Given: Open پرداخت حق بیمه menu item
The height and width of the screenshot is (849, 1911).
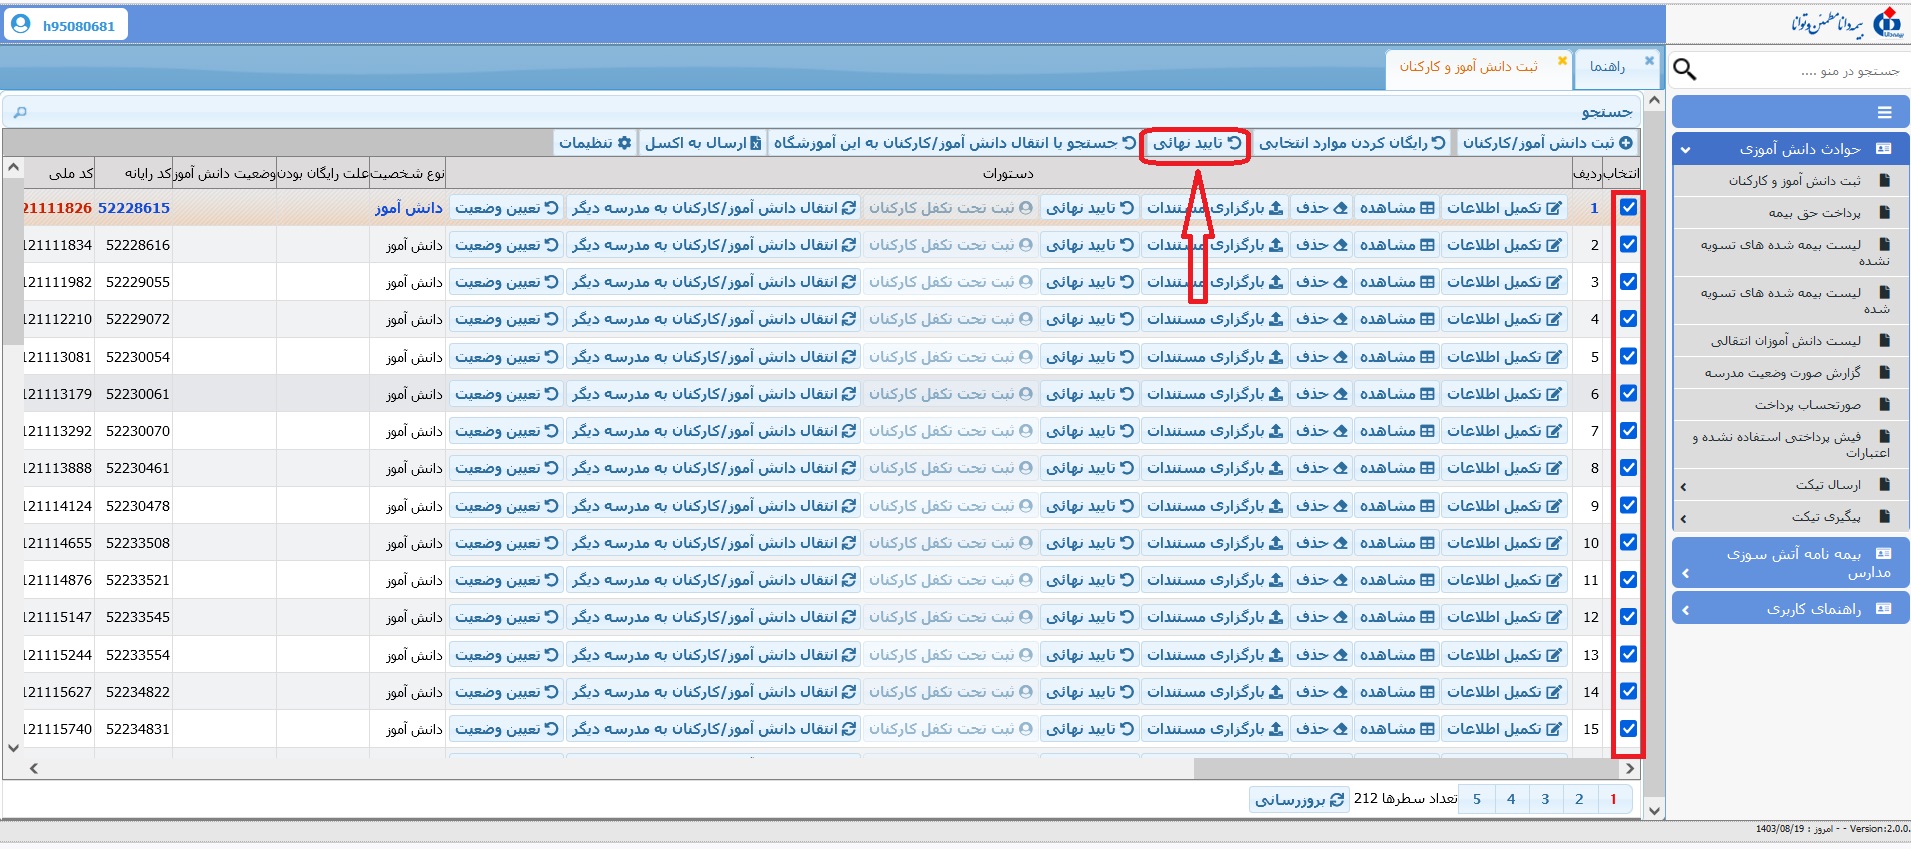Looking at the screenshot, I should pos(1814,213).
